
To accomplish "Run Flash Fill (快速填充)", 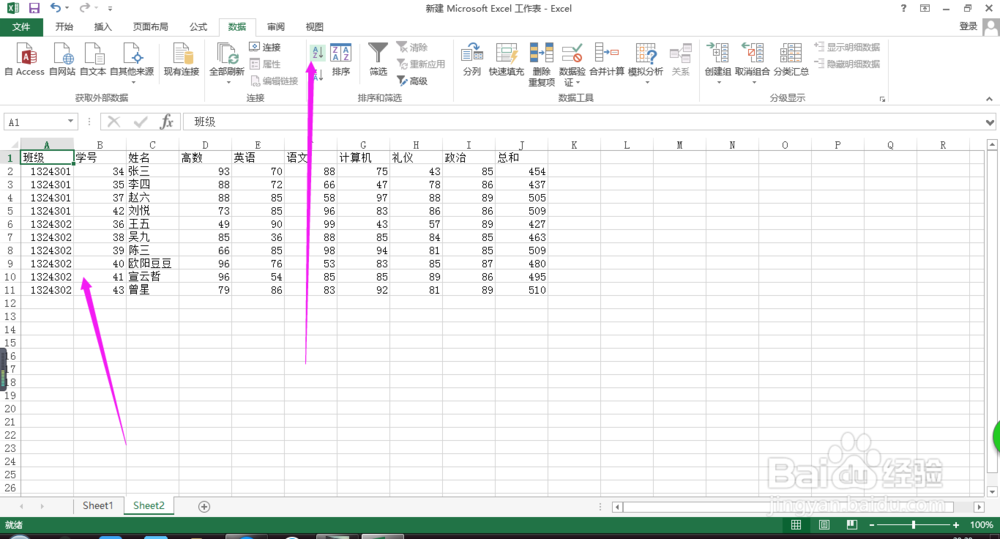I will pyautogui.click(x=506, y=59).
